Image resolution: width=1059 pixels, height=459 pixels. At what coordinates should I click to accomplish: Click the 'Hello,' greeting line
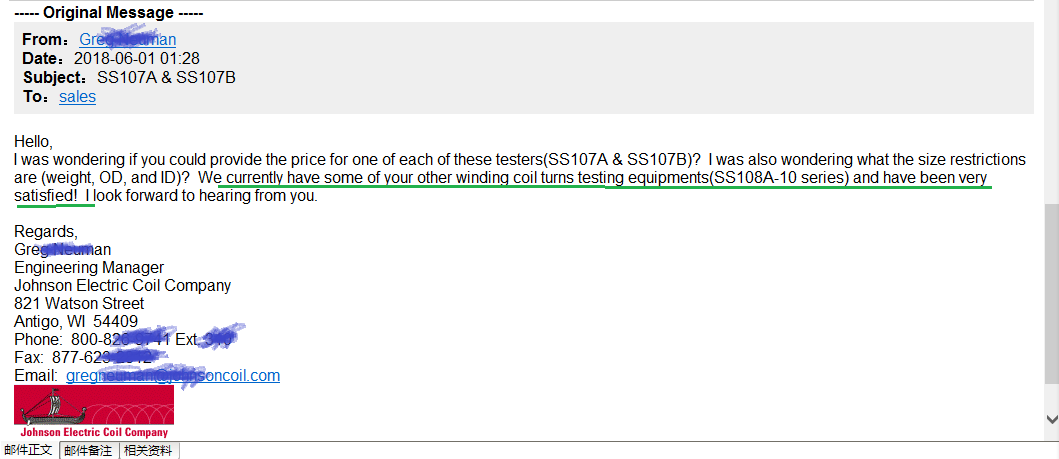(33, 142)
